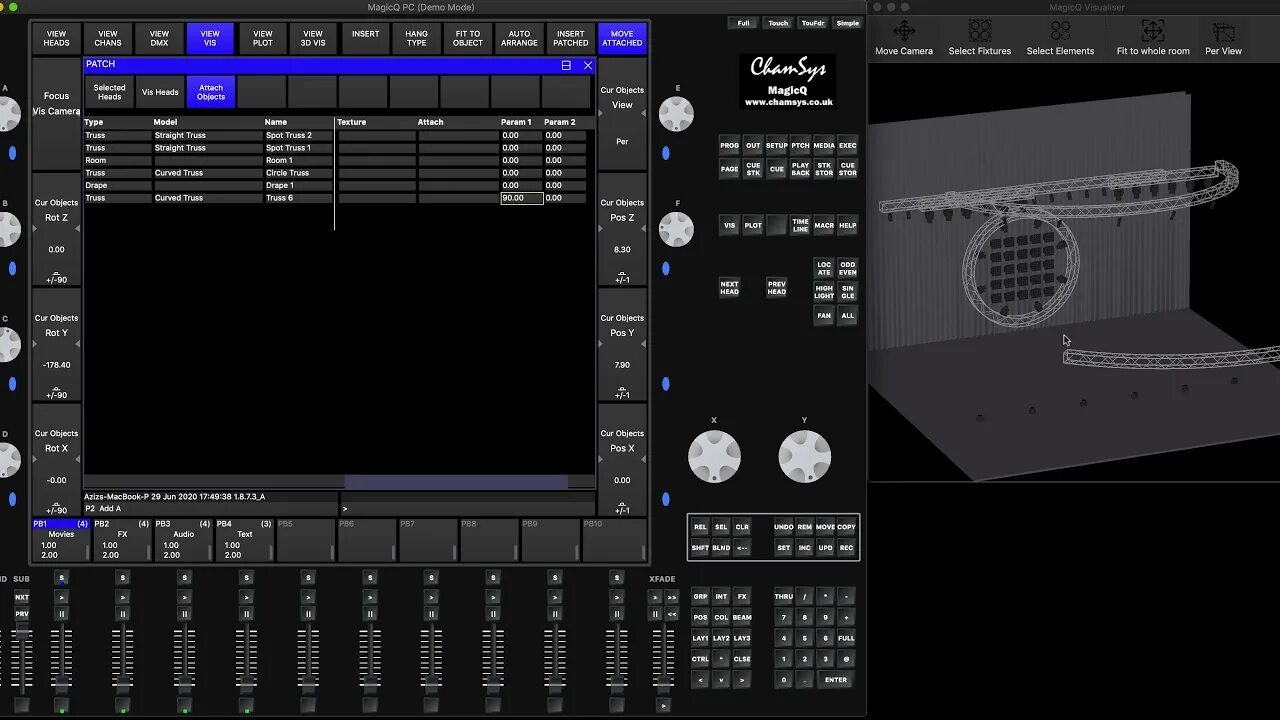
Task: Click the MACR macro key
Action: (x=824, y=226)
